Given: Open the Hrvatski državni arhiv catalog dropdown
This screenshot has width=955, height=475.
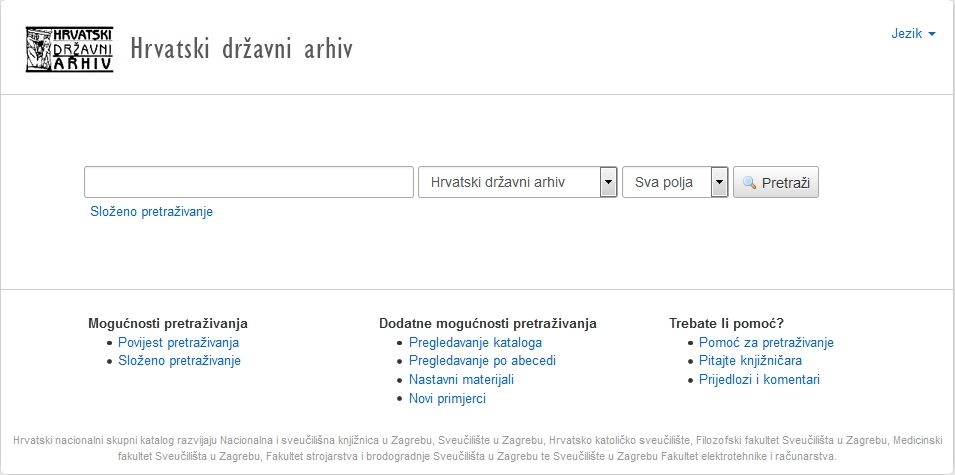Looking at the screenshot, I should pyautogui.click(x=518, y=182).
